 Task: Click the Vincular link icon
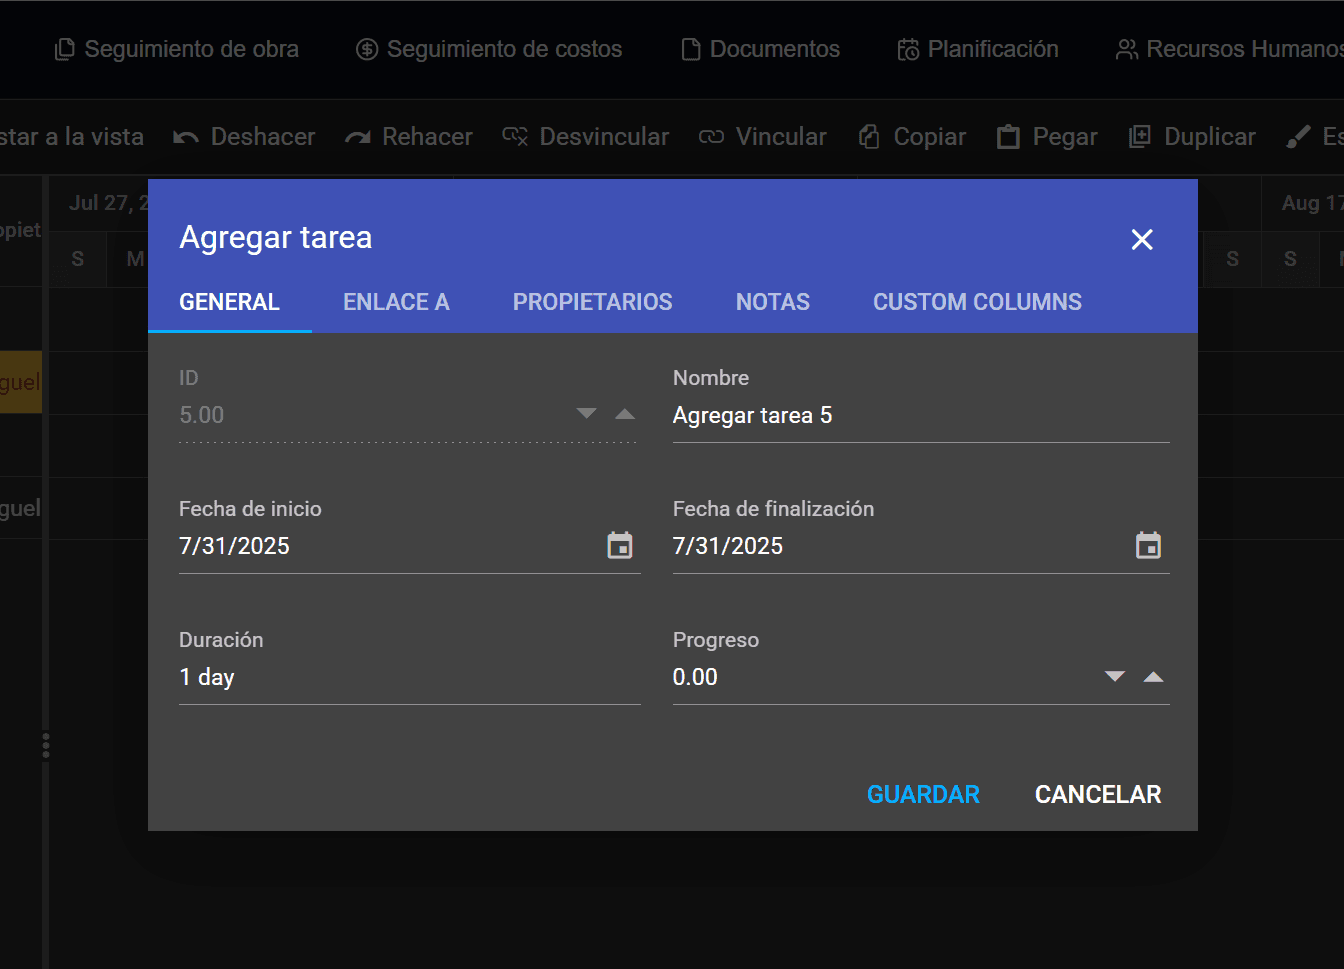pyautogui.click(x=711, y=137)
